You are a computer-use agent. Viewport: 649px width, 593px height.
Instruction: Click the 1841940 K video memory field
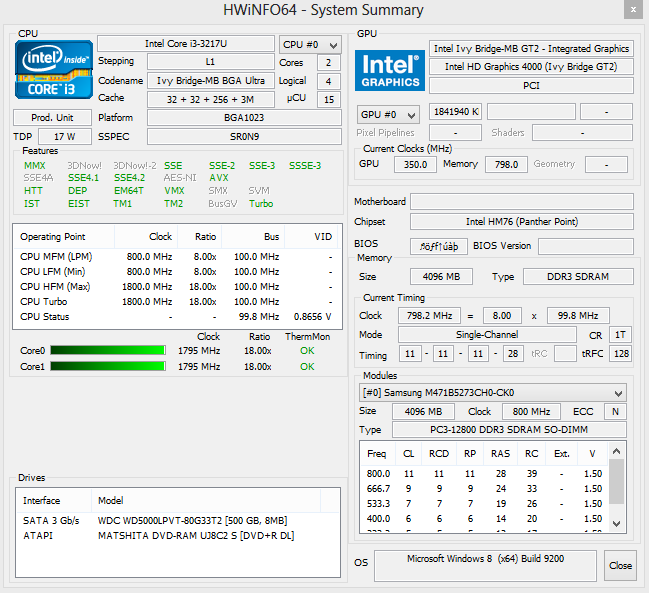point(455,112)
